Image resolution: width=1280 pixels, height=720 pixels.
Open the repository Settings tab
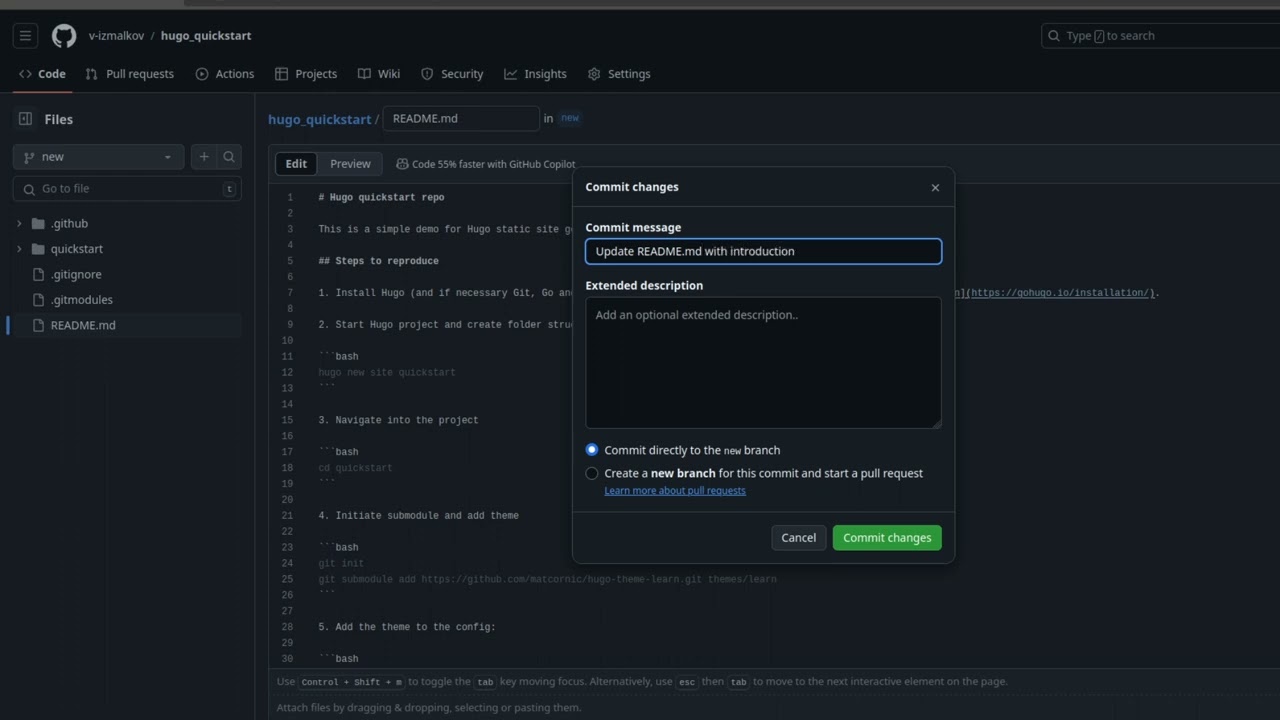(x=619, y=74)
